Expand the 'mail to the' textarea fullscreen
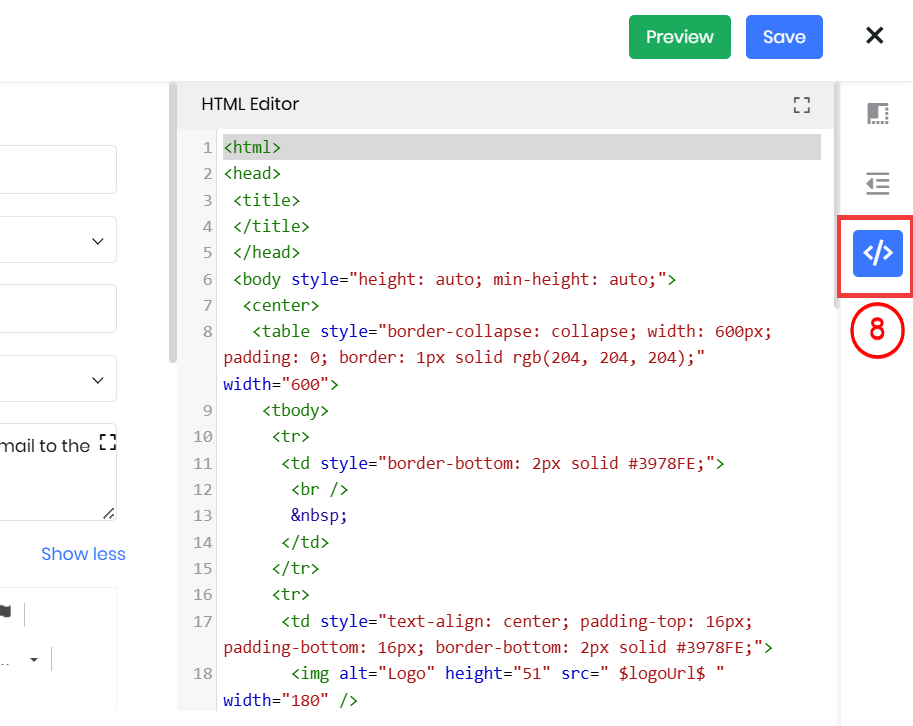Viewport: 913px width, 726px height. coord(108,442)
